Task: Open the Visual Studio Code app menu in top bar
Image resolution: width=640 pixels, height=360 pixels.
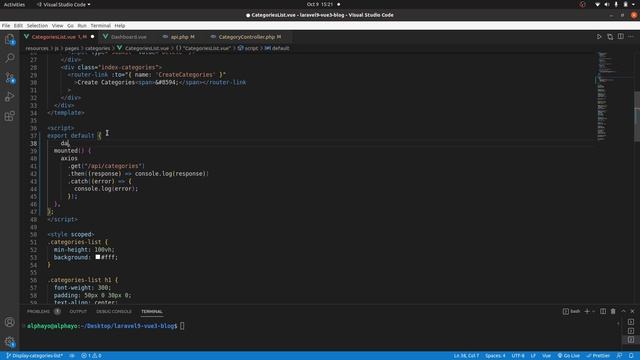Action: pyautogui.click(x=63, y=4)
